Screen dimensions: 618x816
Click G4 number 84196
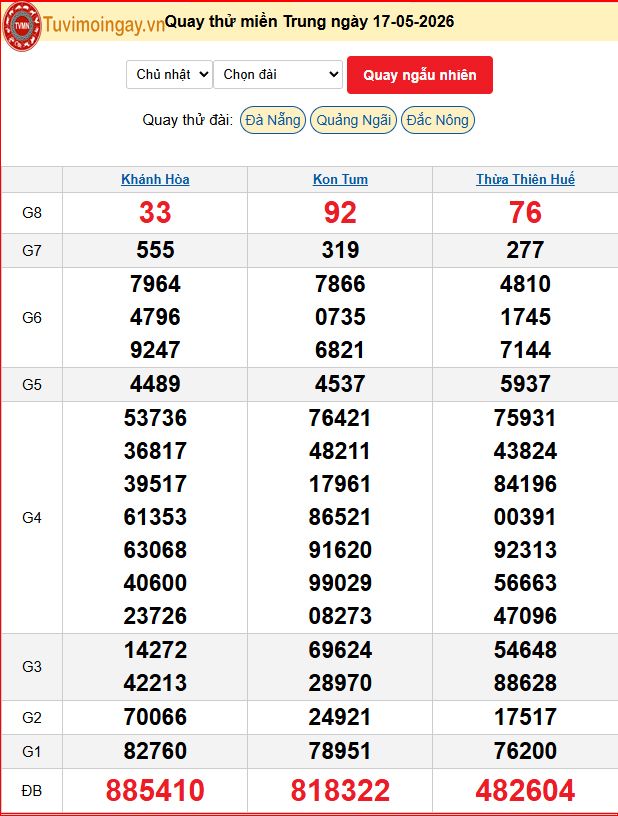coord(525,484)
